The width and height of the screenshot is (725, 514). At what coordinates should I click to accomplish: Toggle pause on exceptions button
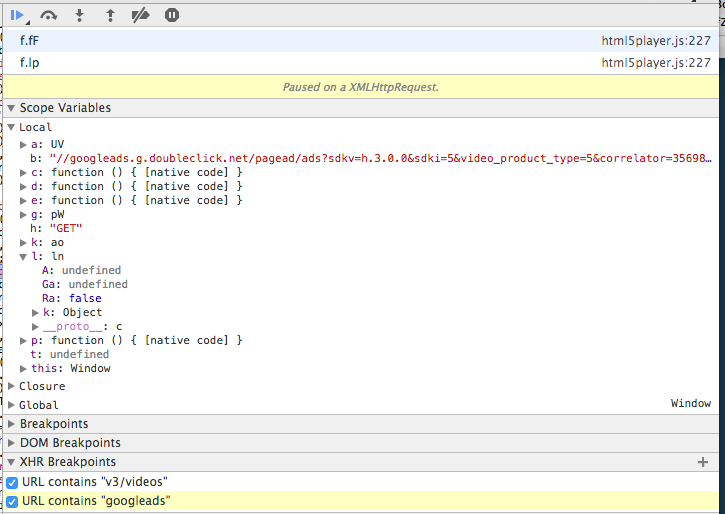pyautogui.click(x=172, y=15)
